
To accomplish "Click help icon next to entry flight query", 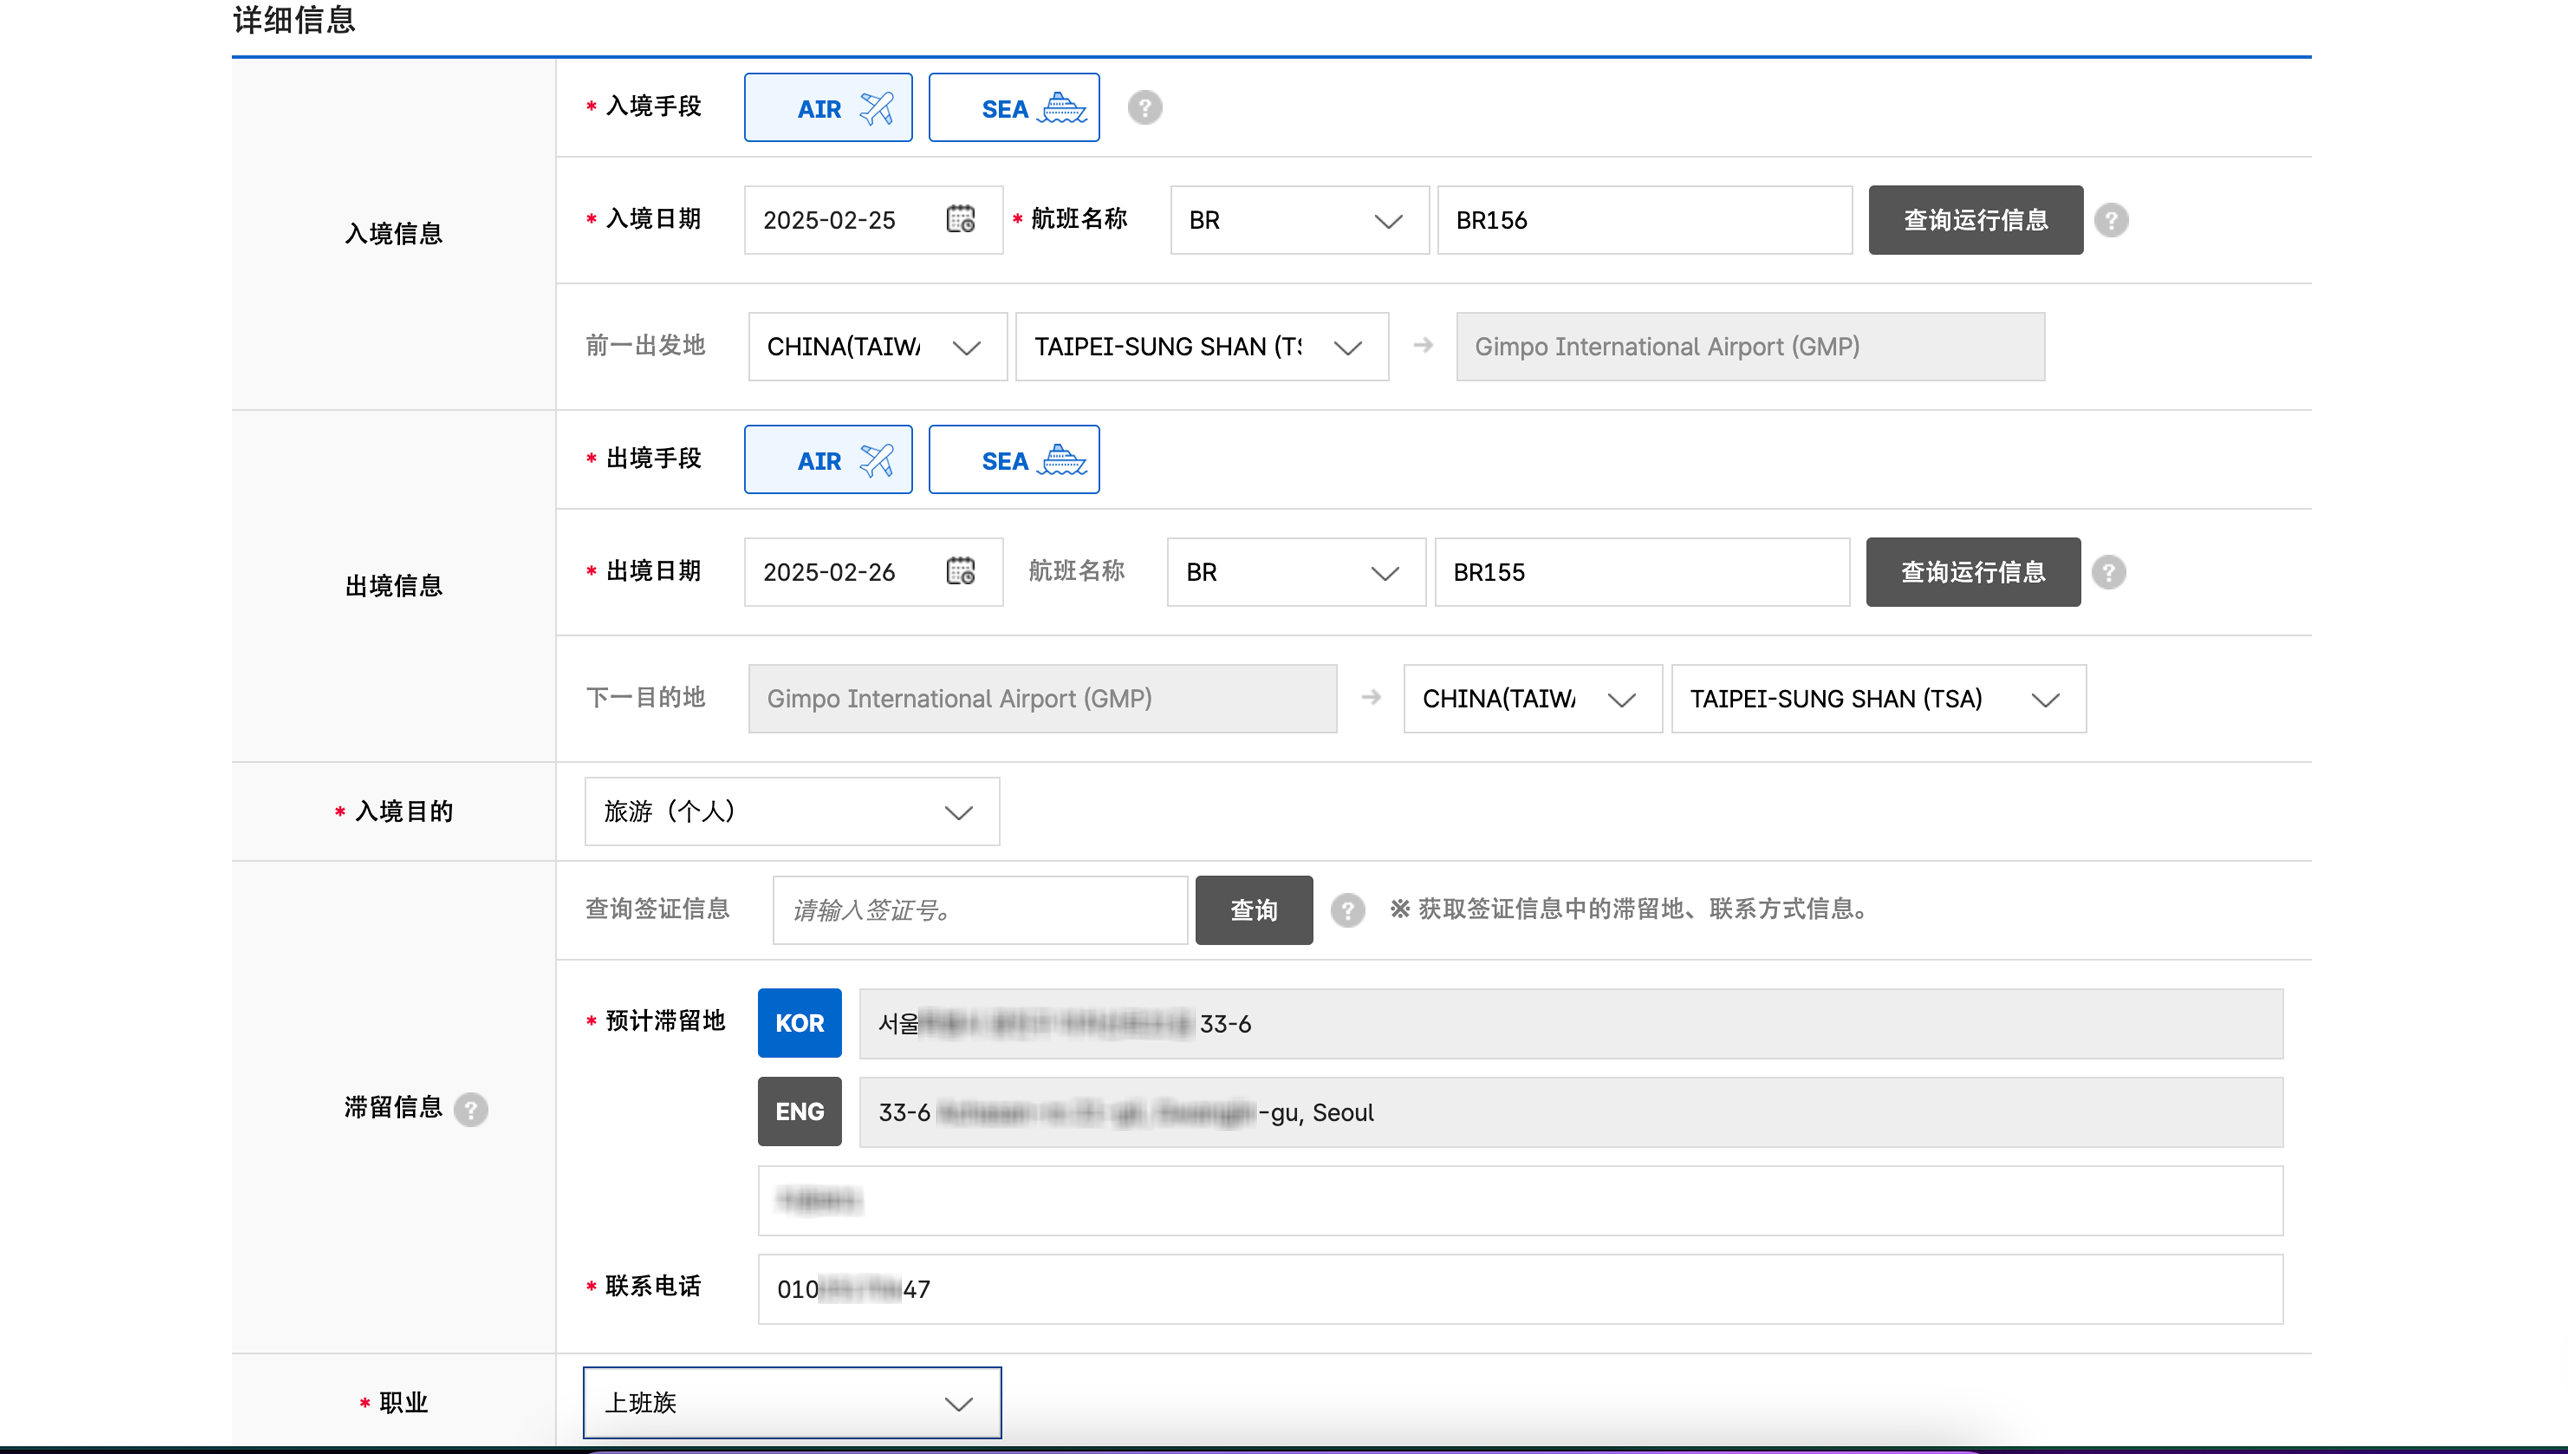I will click(2111, 219).
